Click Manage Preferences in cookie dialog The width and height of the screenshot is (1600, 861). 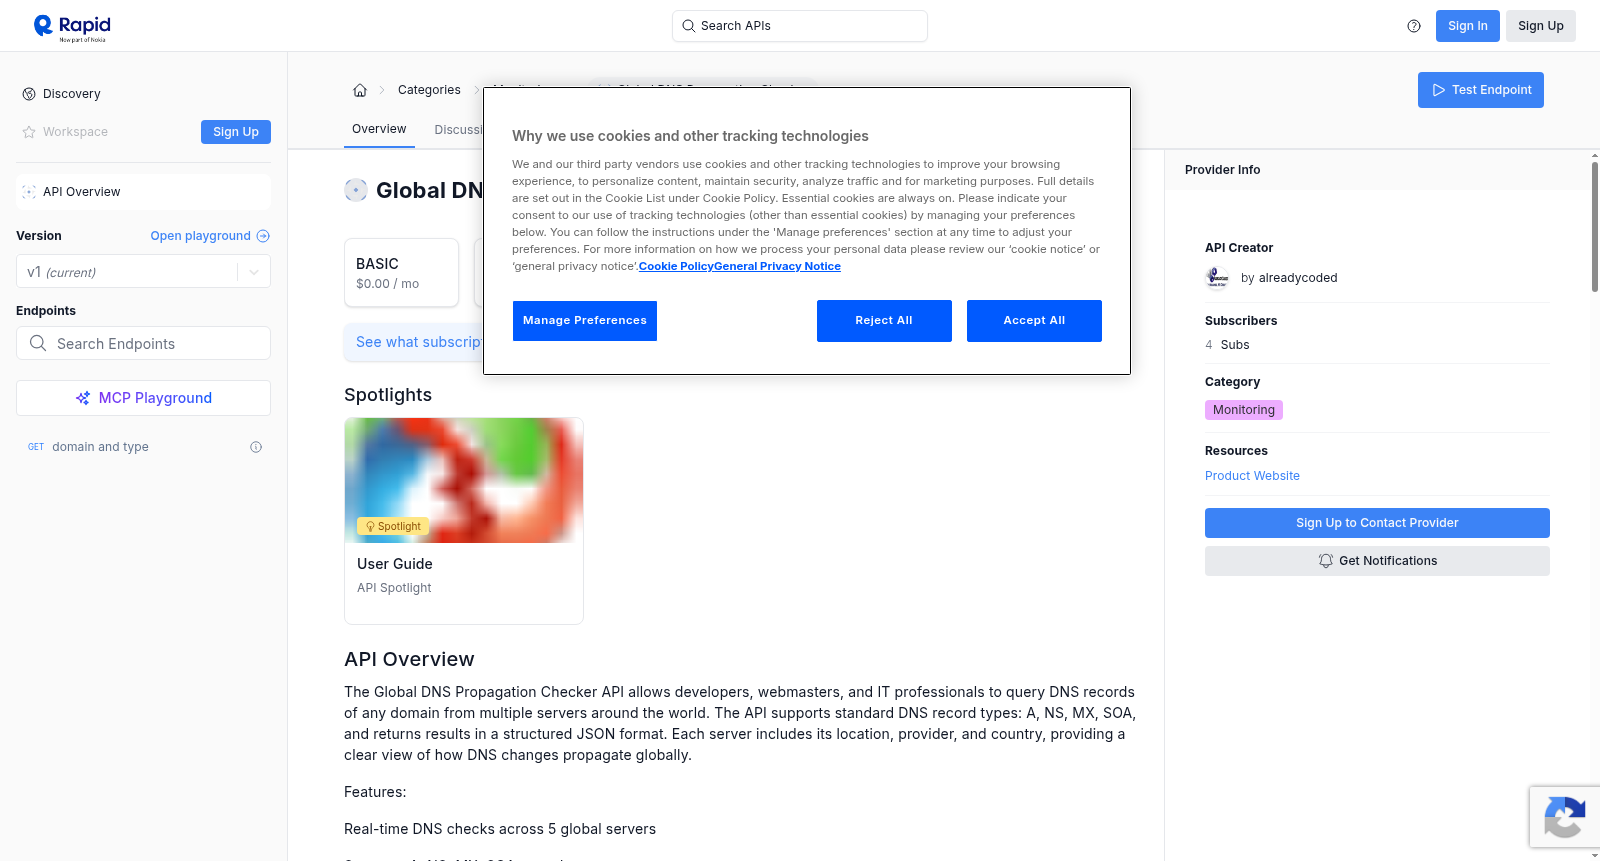(585, 321)
